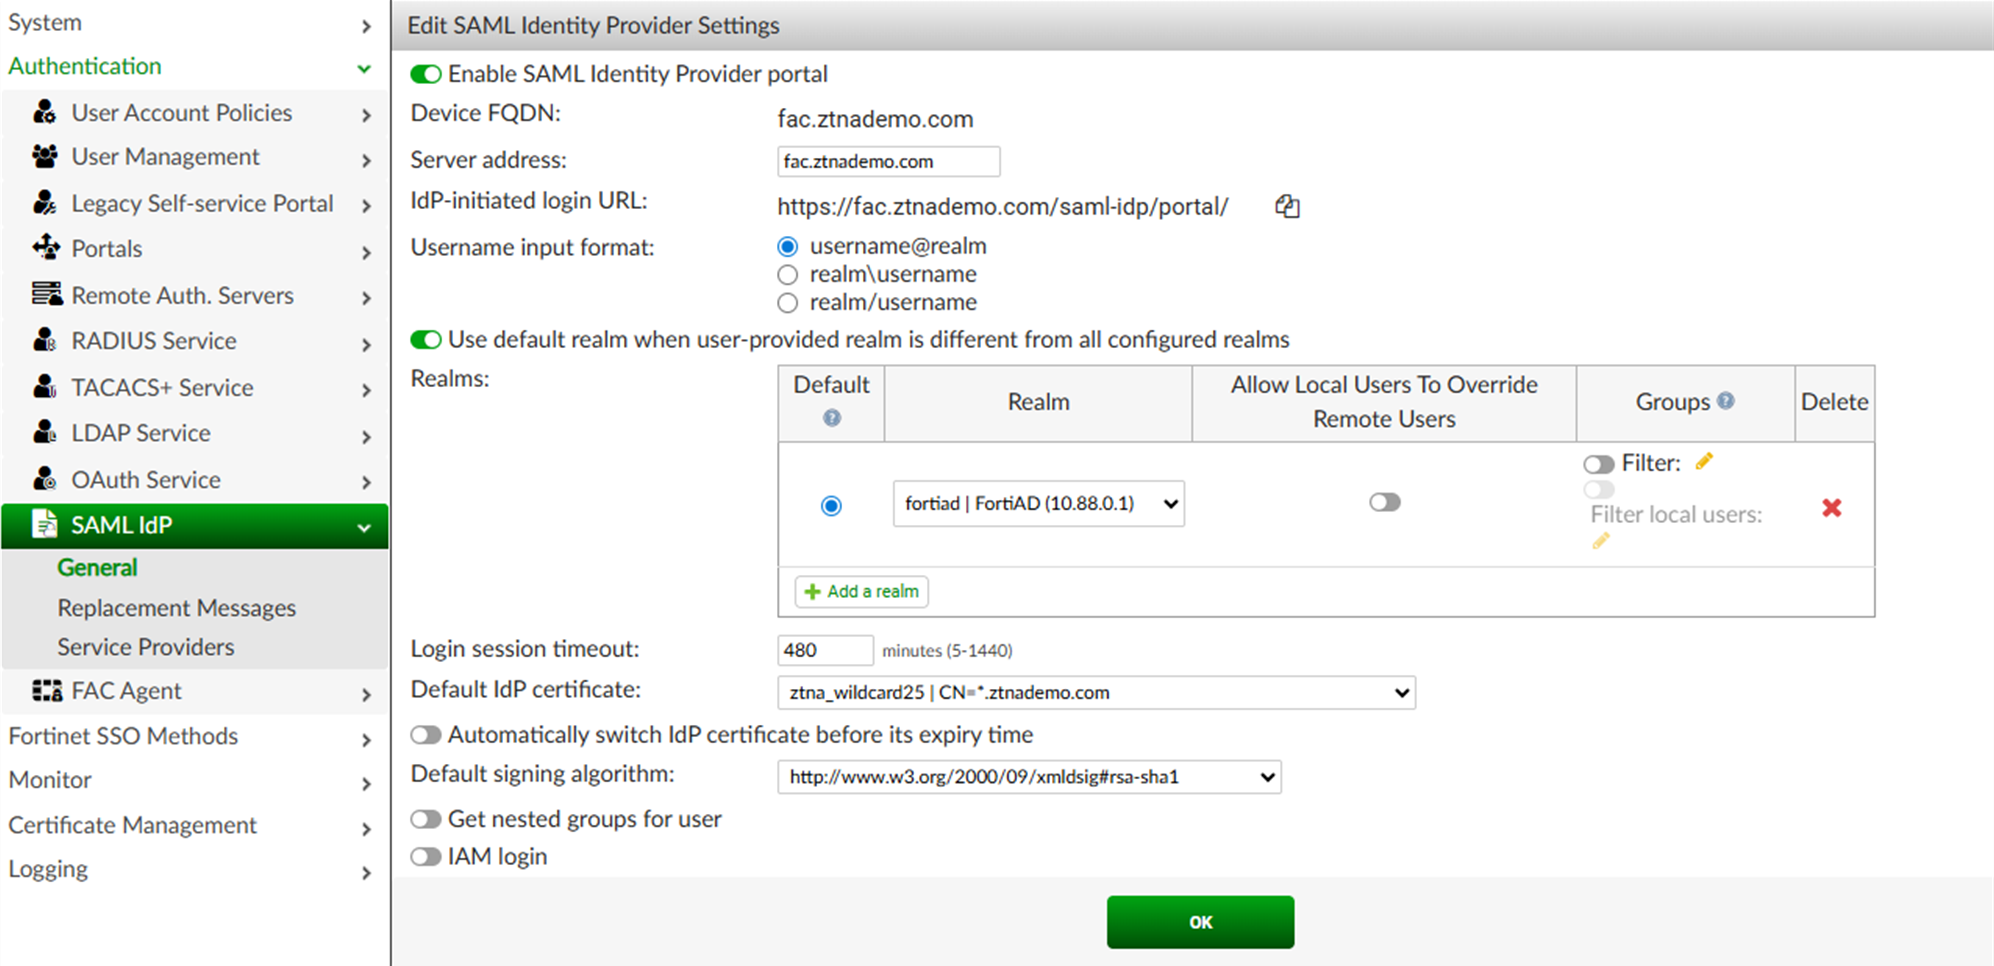Click the Add a realm button
This screenshot has width=1994, height=966.
862,591
